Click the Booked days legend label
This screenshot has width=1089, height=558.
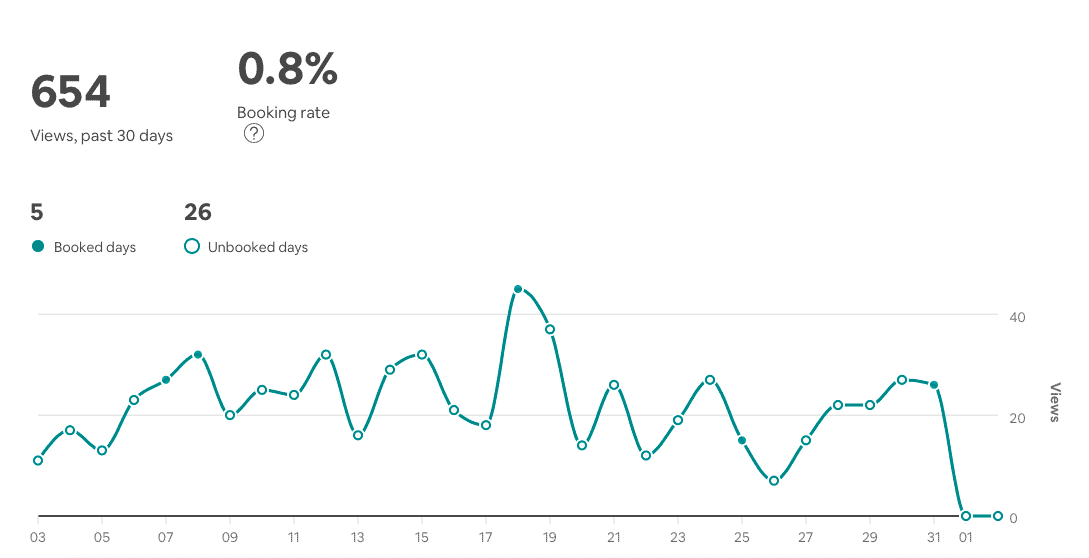pyautogui.click(x=95, y=247)
